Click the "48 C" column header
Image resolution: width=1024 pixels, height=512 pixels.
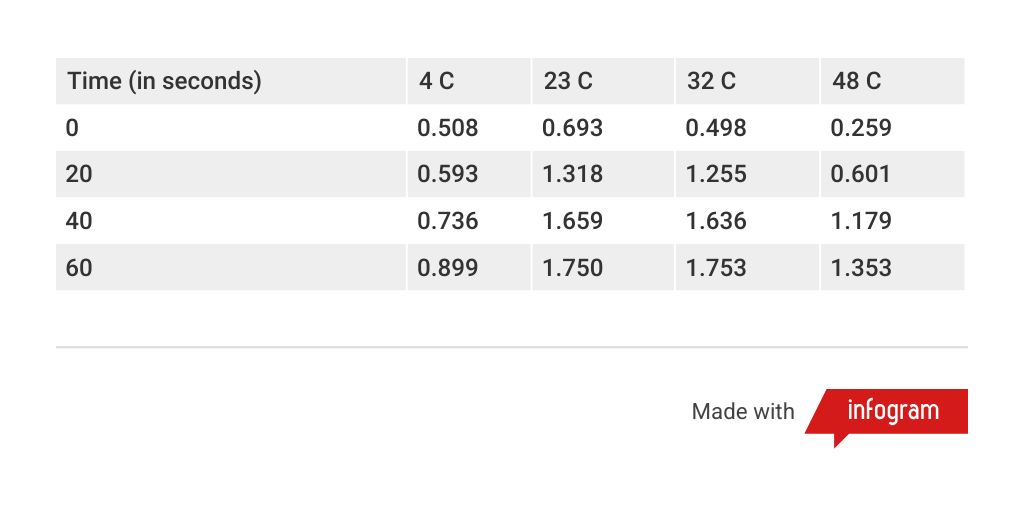[x=856, y=81]
